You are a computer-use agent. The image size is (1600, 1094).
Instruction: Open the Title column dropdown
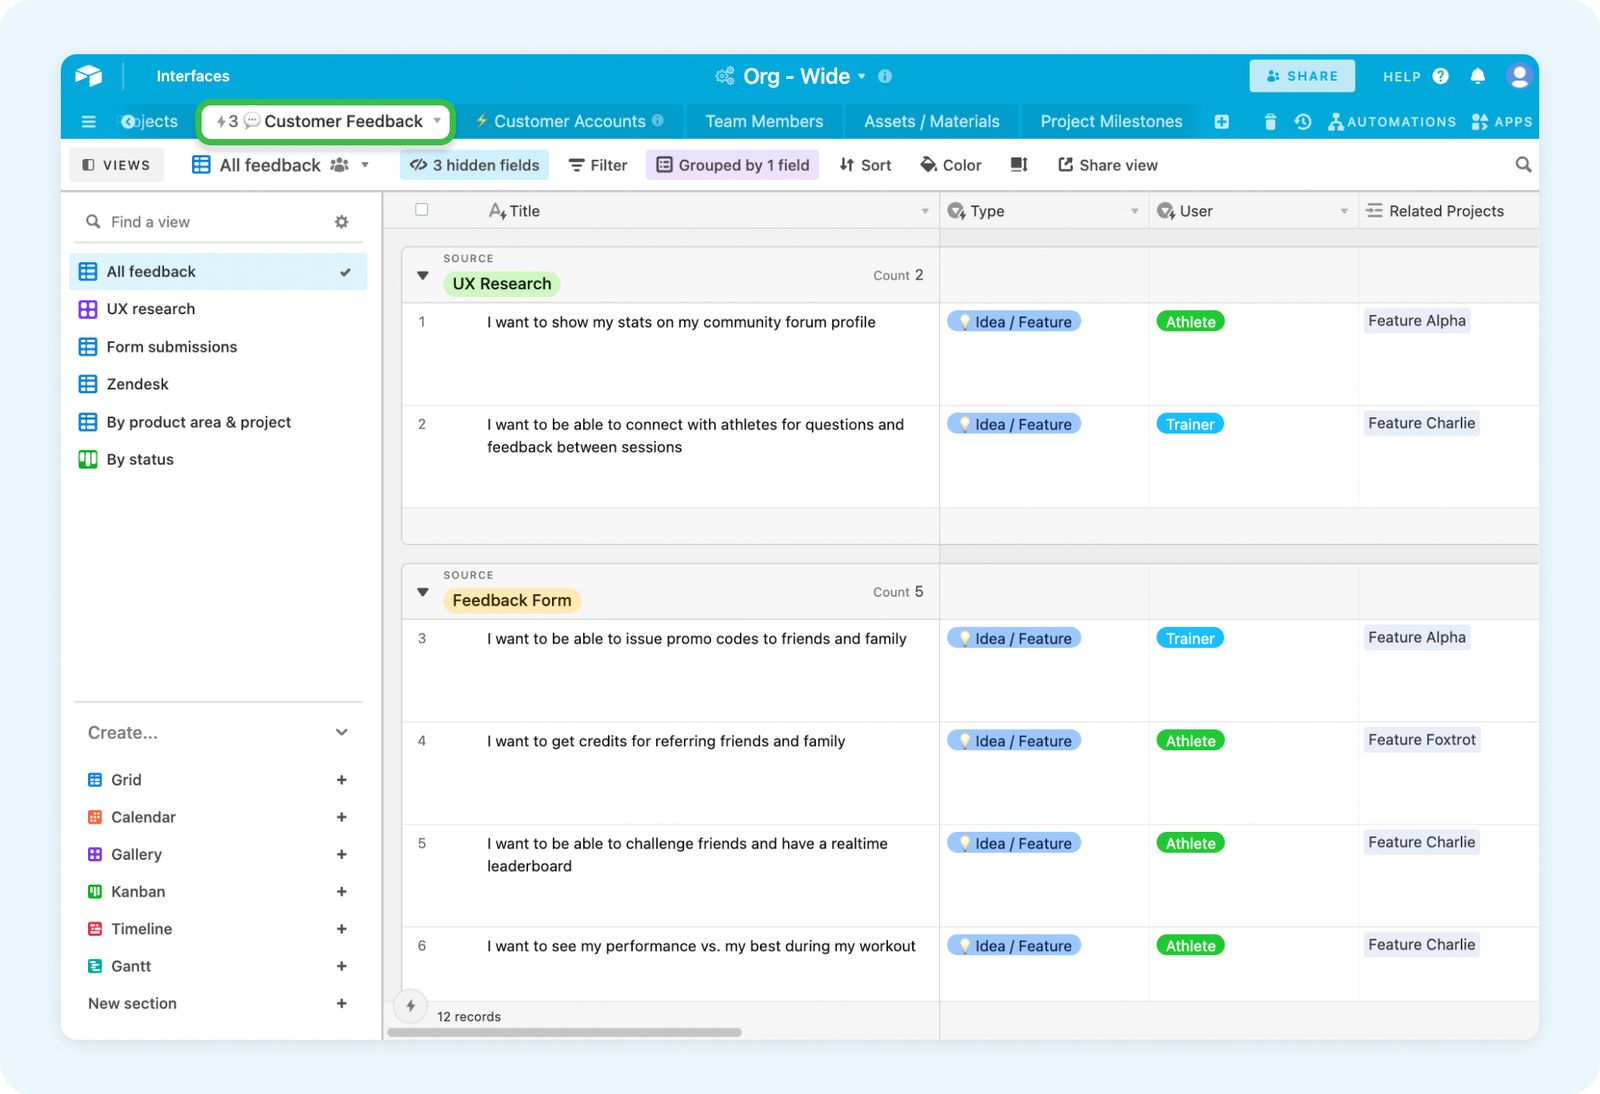[x=925, y=211]
